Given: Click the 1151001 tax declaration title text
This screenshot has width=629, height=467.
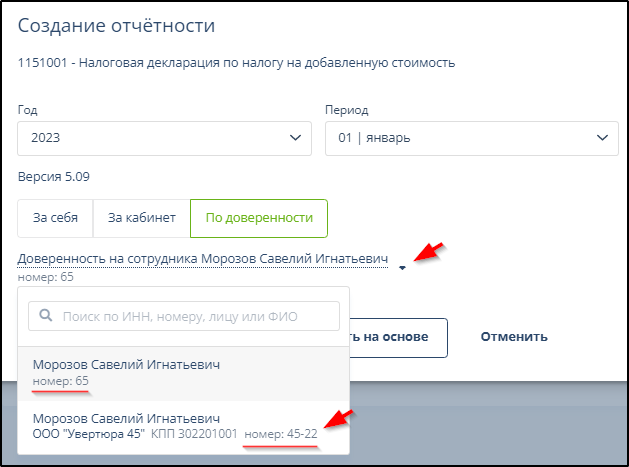Looking at the screenshot, I should click(x=236, y=62).
